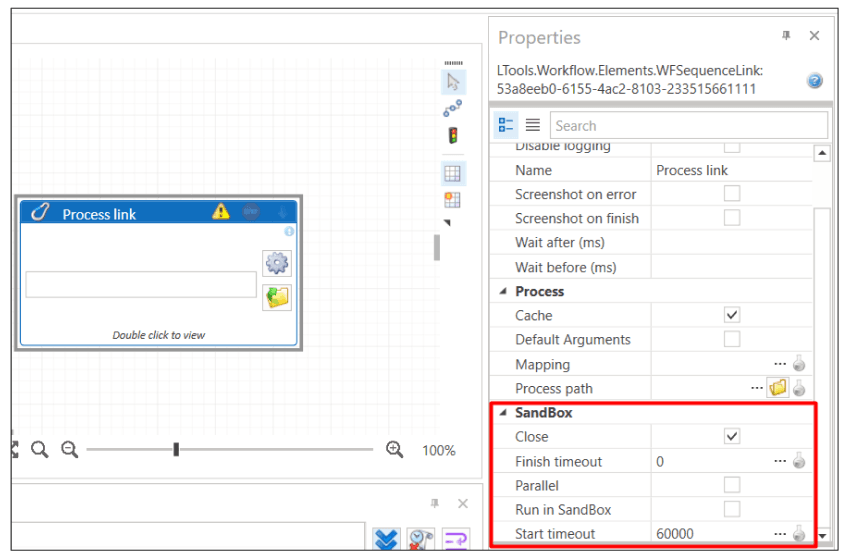
Task: Open settings gear on Process link node
Action: pyautogui.click(x=277, y=263)
